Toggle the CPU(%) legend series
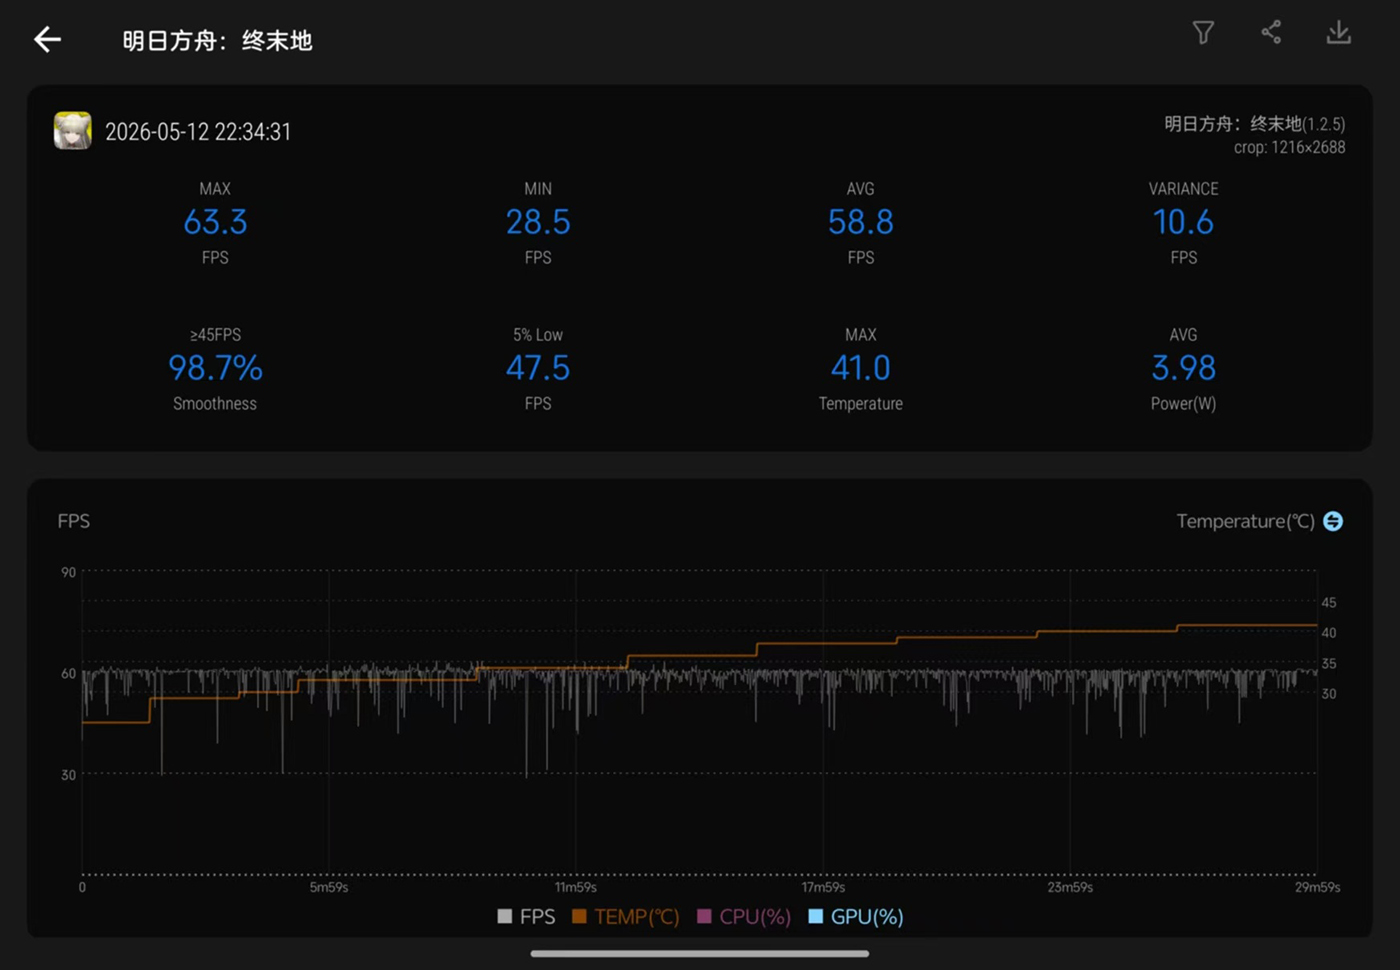Screen dimensions: 1400x970 [x=744, y=917]
